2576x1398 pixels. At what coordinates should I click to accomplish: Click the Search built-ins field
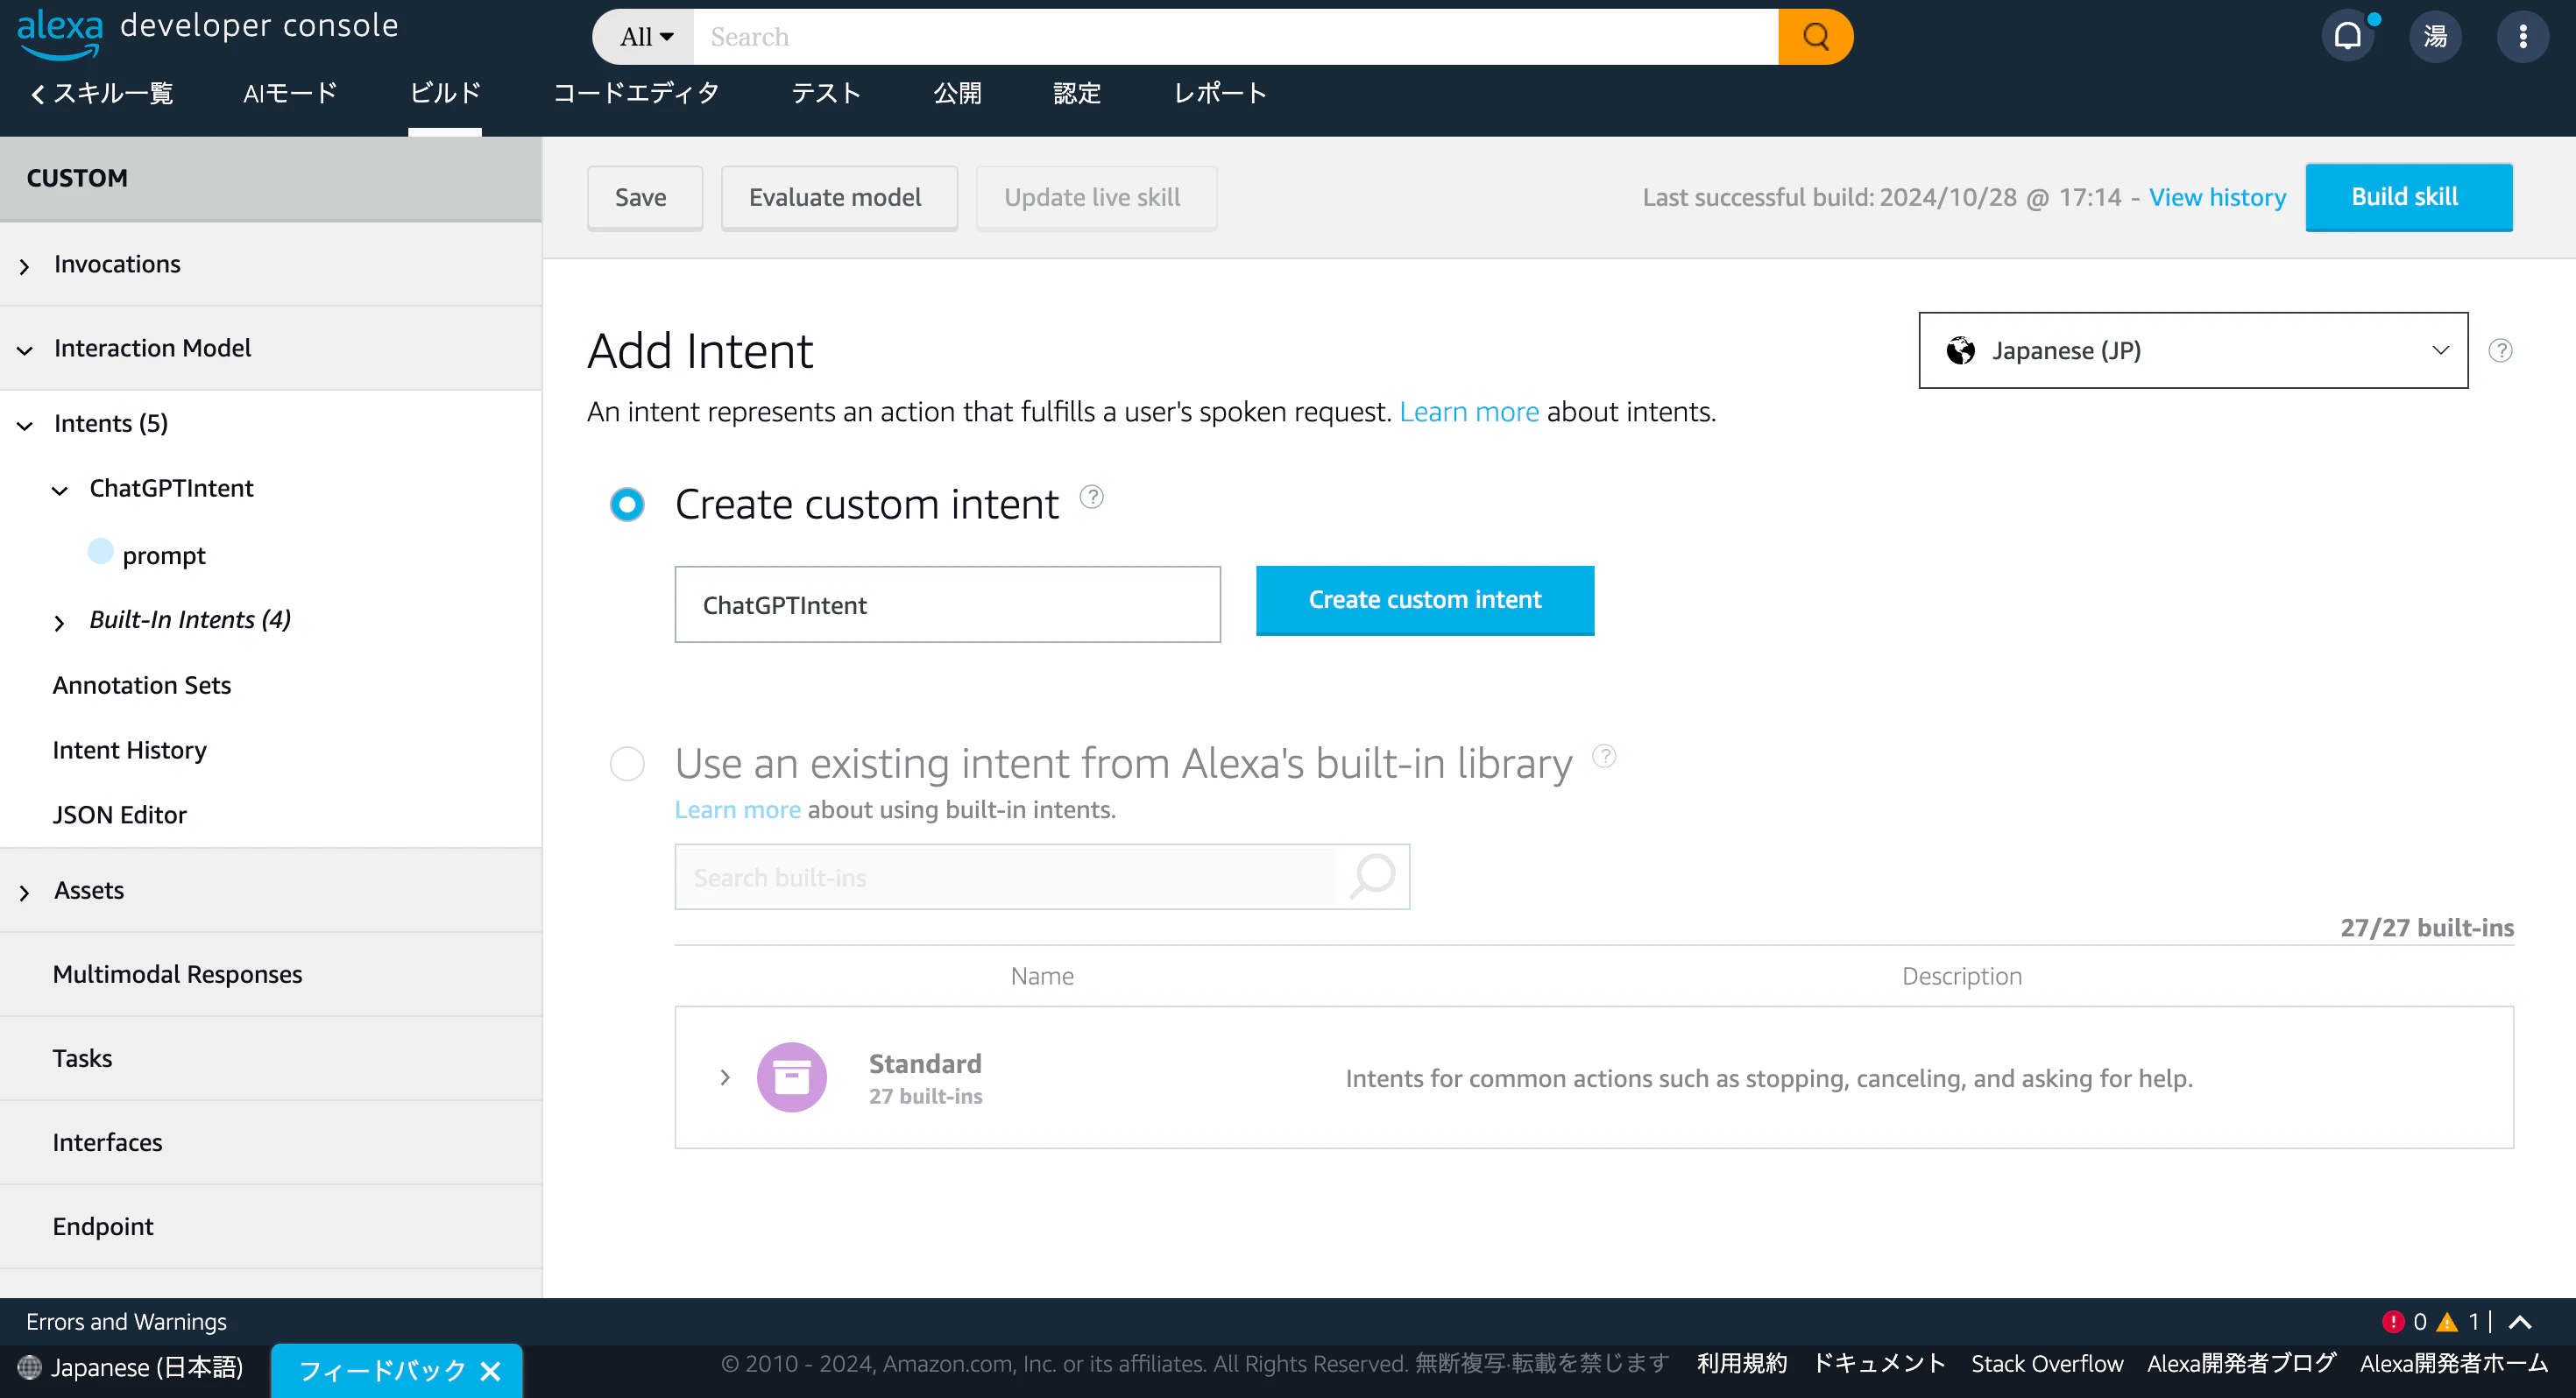pos(1005,877)
